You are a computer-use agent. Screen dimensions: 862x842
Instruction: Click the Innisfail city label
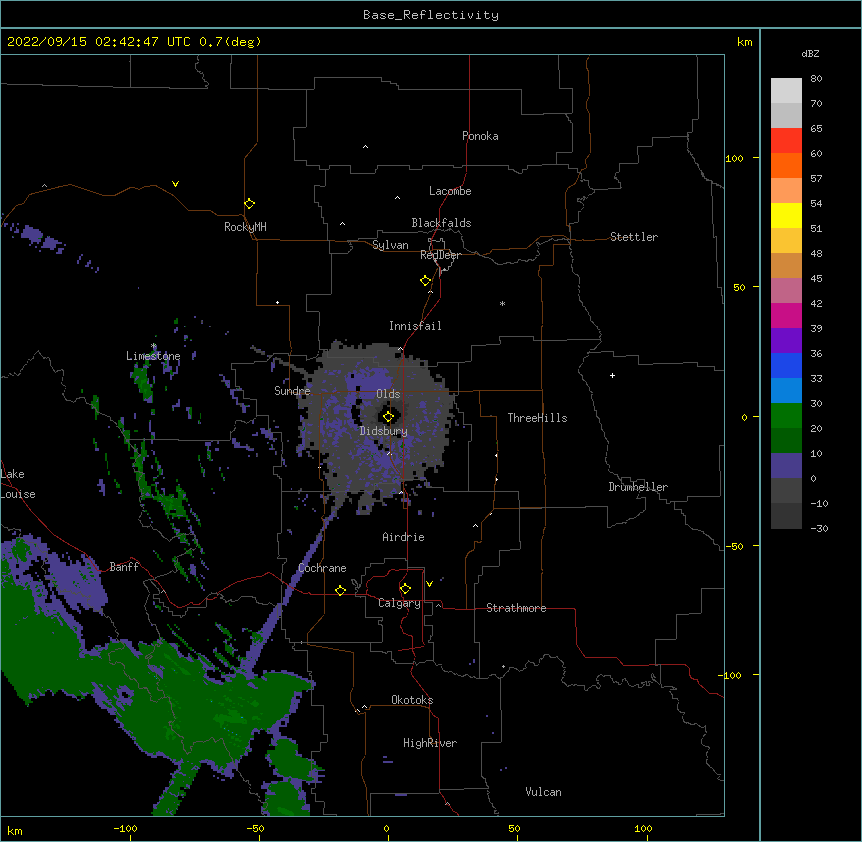click(415, 326)
